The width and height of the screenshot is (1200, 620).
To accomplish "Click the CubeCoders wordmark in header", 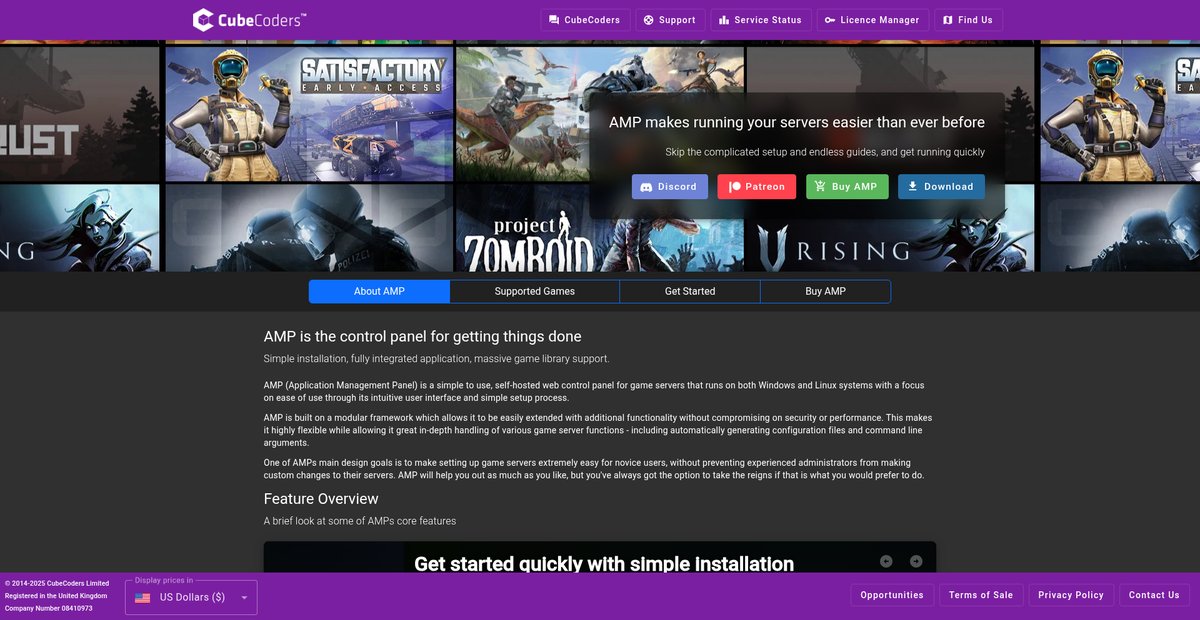I will click(263, 19).
